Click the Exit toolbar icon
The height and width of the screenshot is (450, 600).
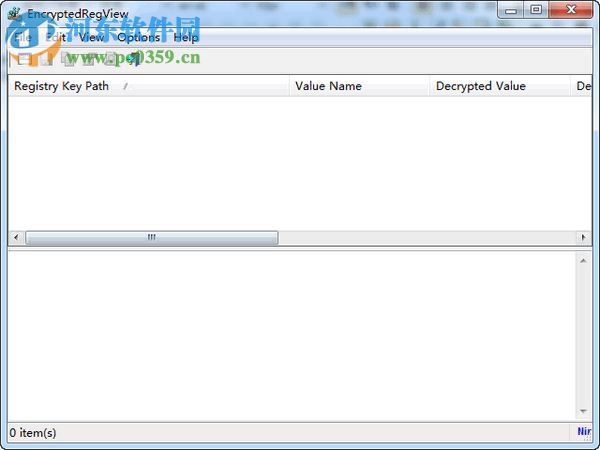(133, 59)
